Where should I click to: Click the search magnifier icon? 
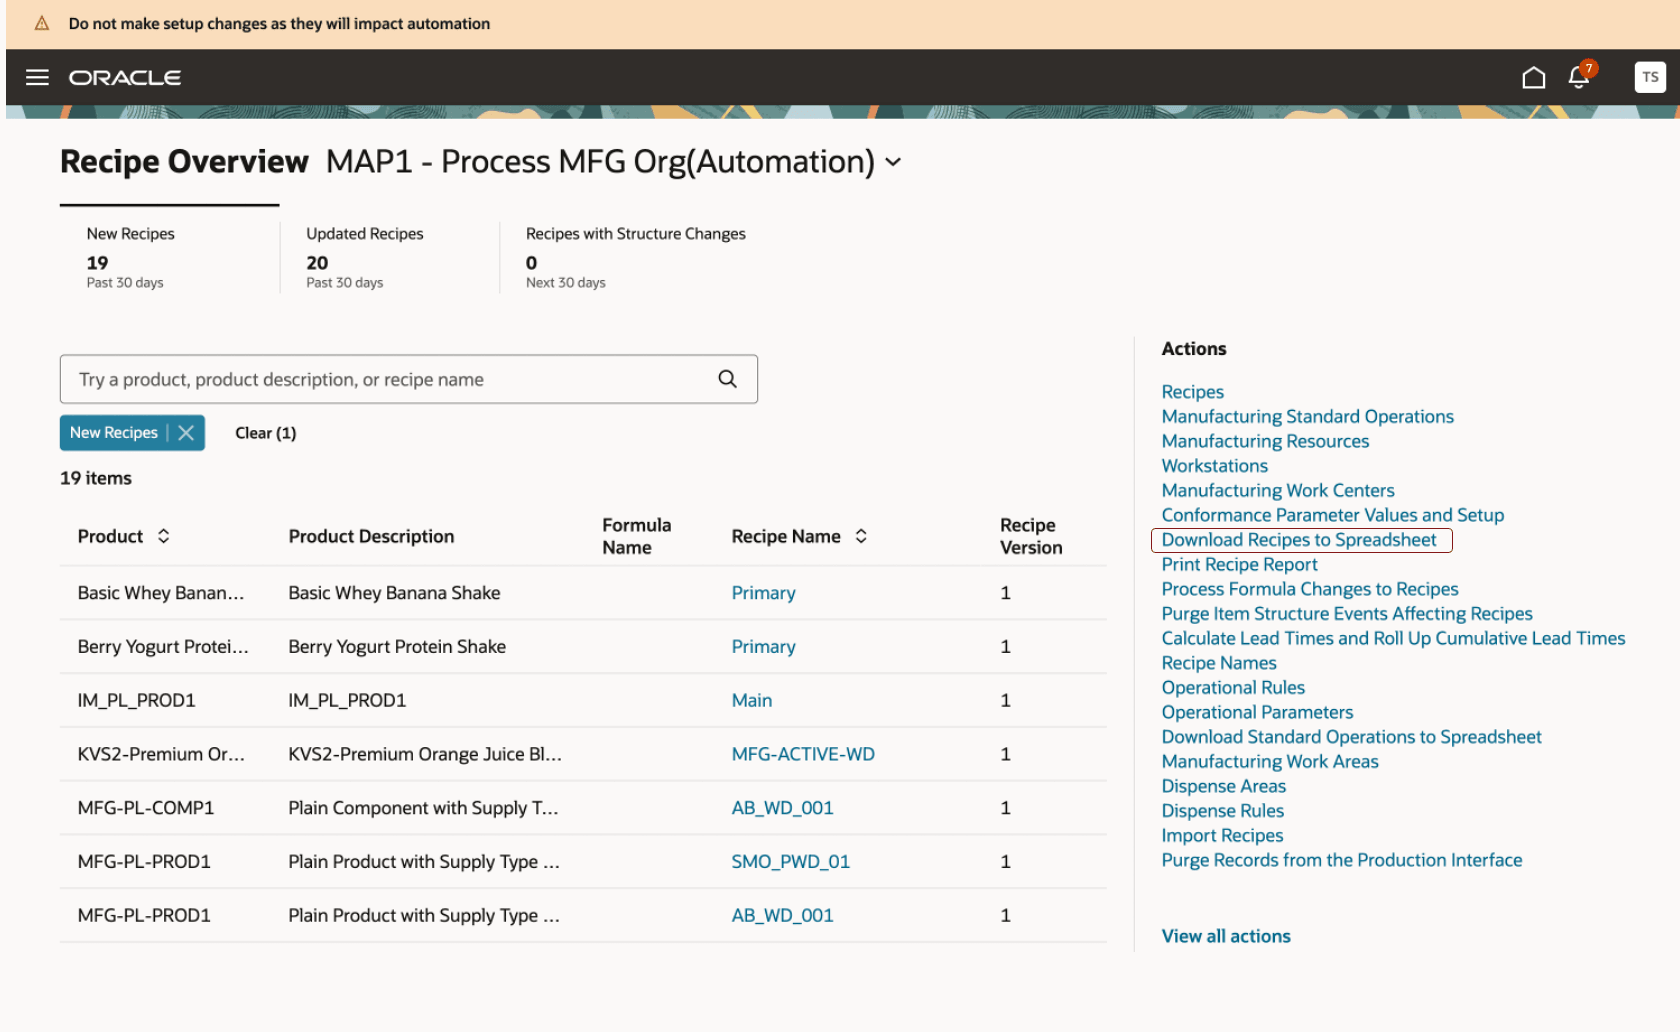click(x=727, y=379)
